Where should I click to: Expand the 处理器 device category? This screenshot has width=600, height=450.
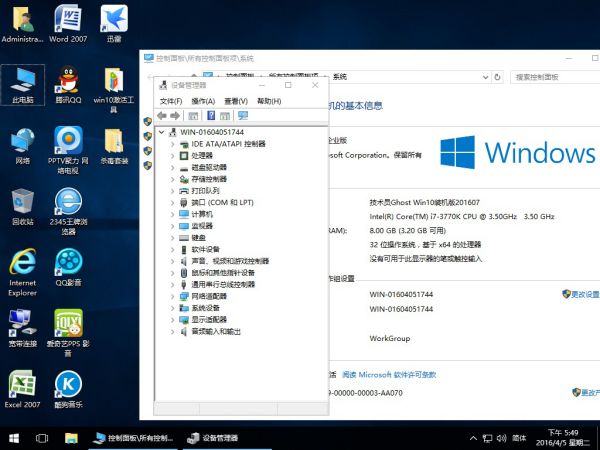172,155
